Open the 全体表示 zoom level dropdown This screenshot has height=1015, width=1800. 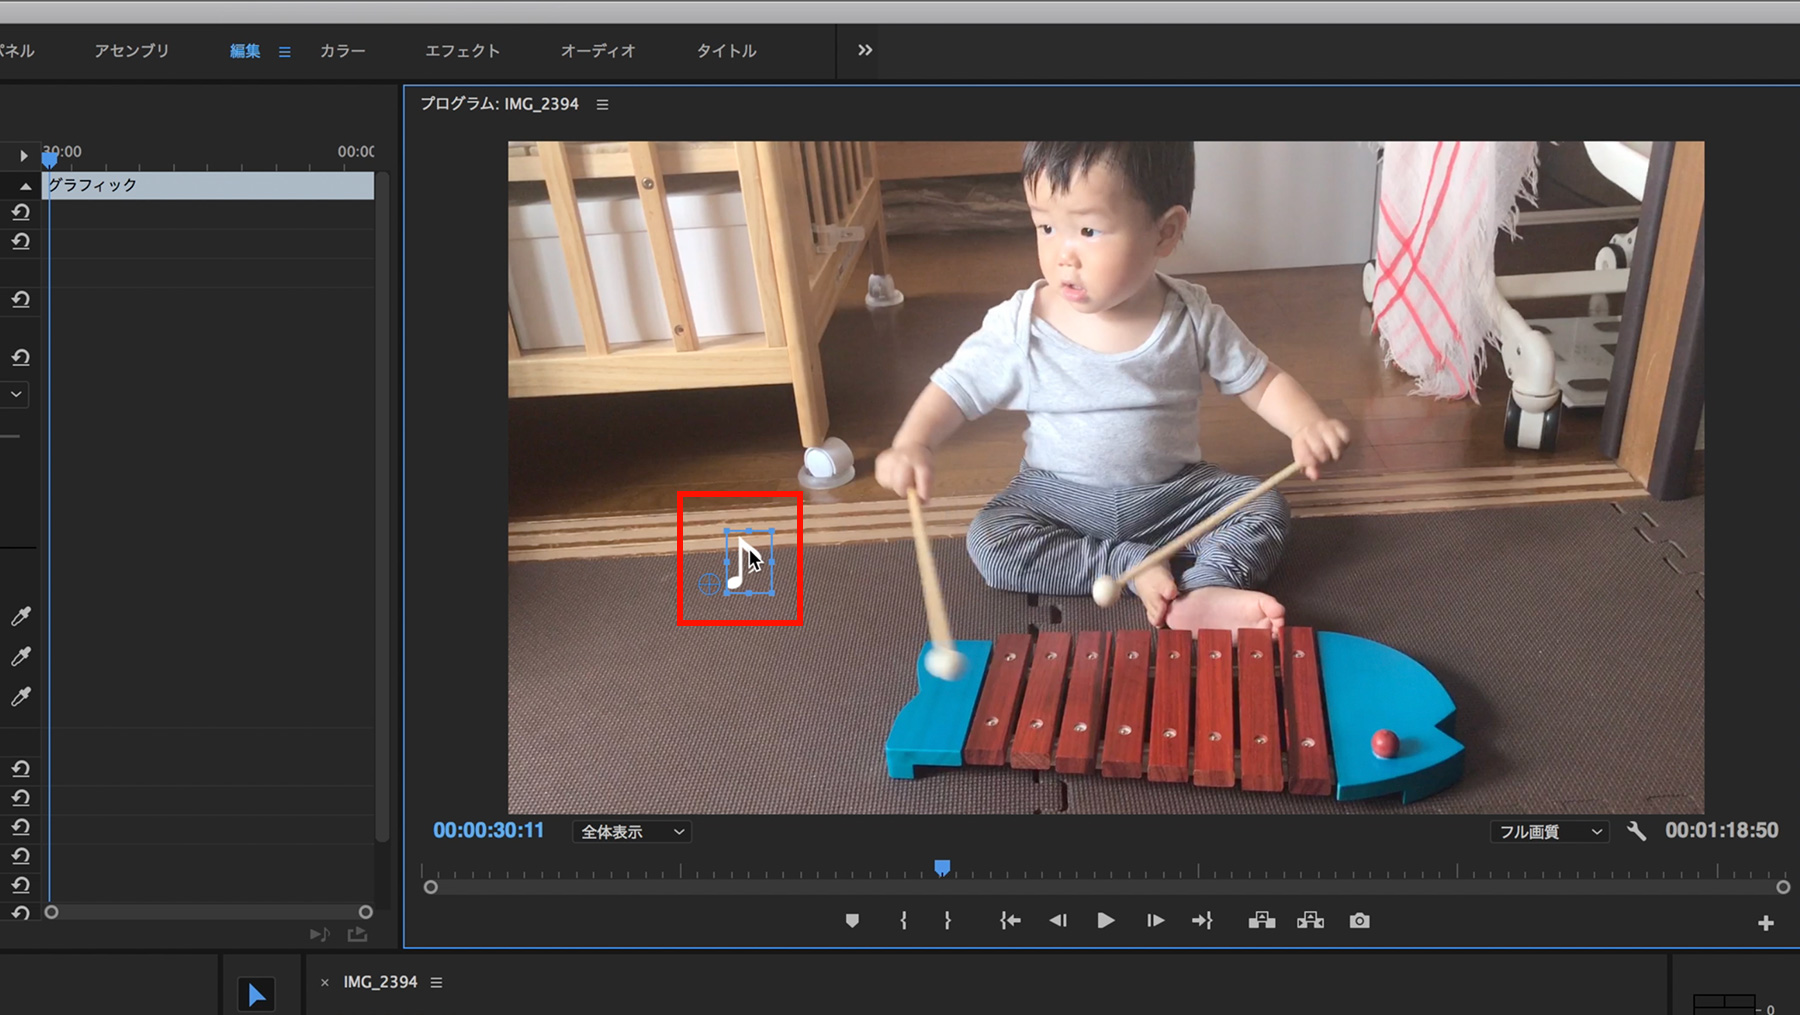[x=632, y=832]
